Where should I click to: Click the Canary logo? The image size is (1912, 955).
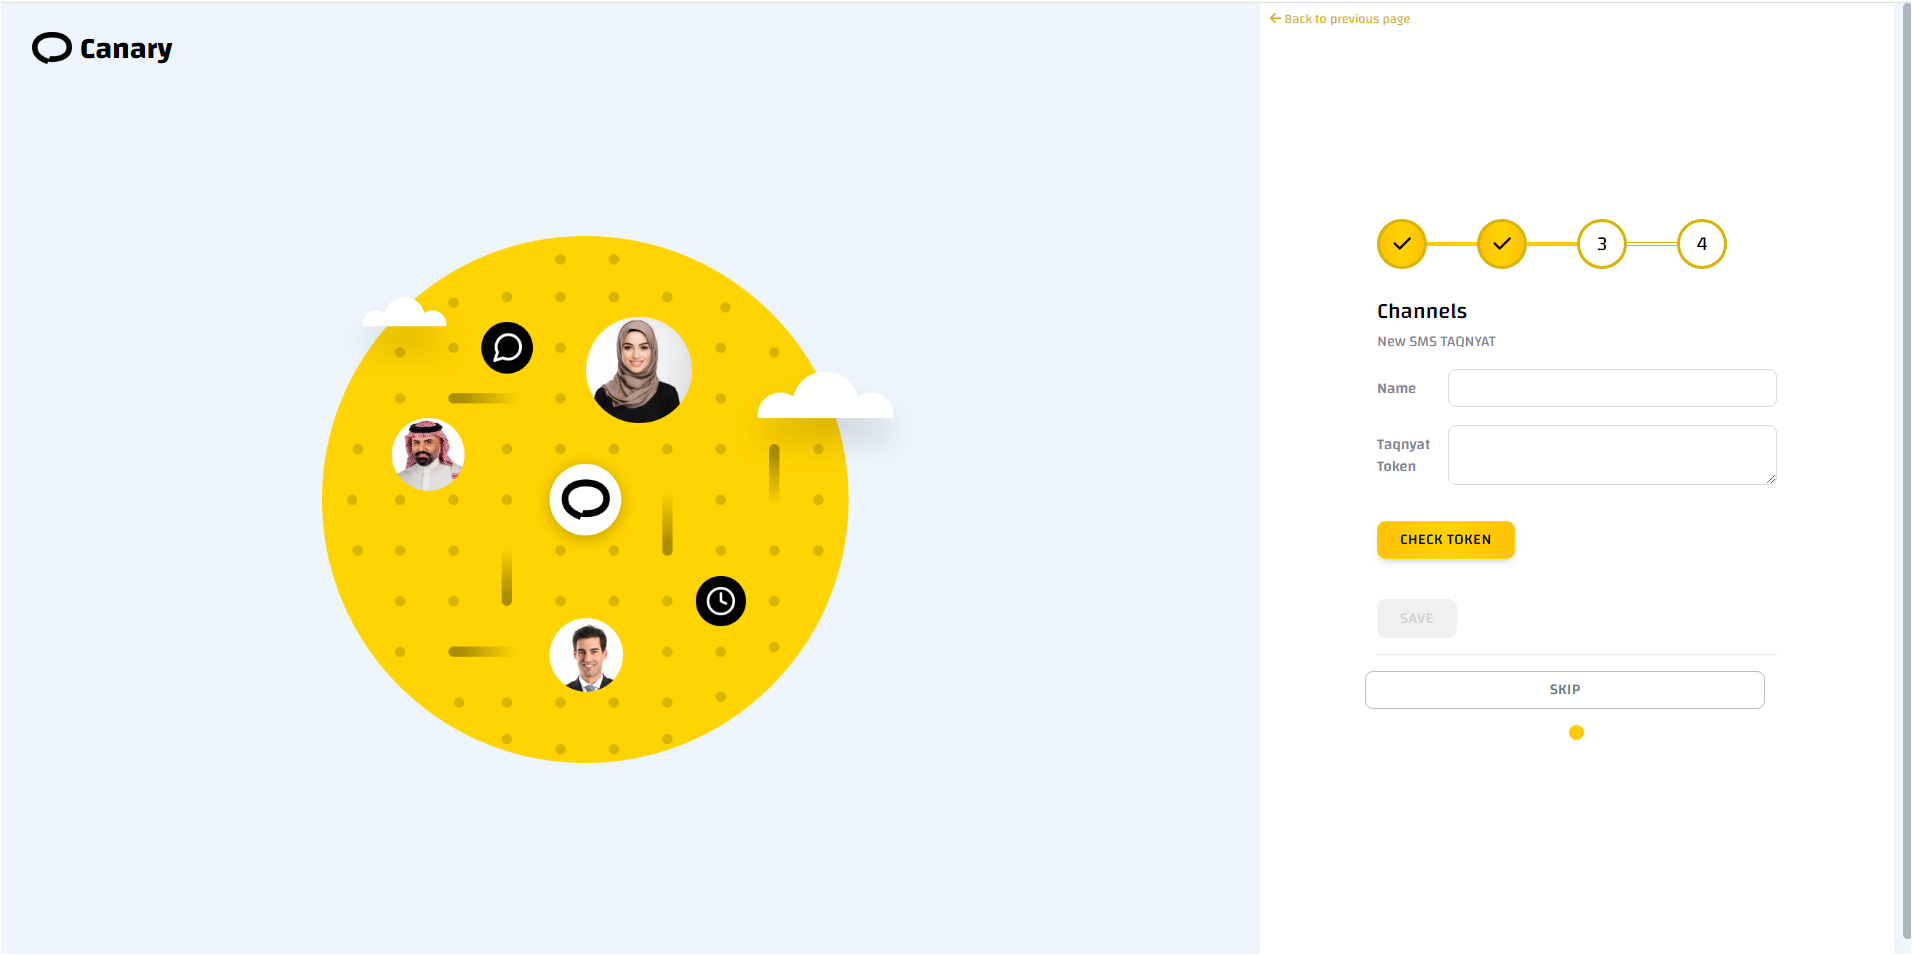click(x=102, y=48)
